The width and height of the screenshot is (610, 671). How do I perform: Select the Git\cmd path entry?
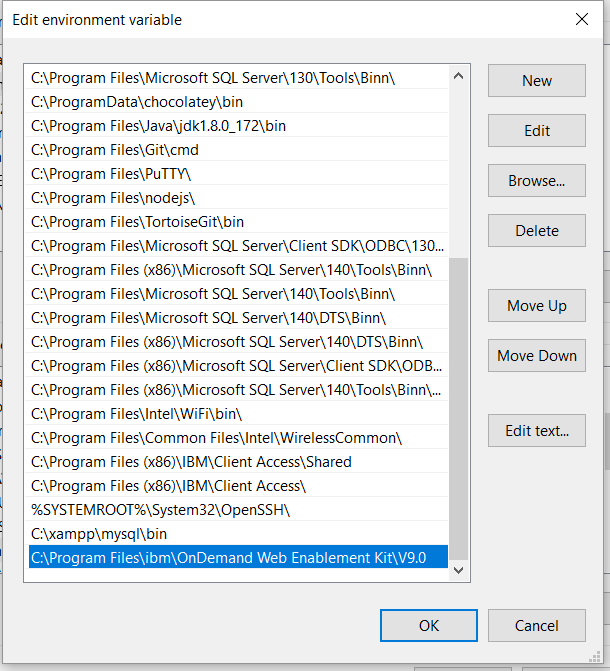[238, 150]
